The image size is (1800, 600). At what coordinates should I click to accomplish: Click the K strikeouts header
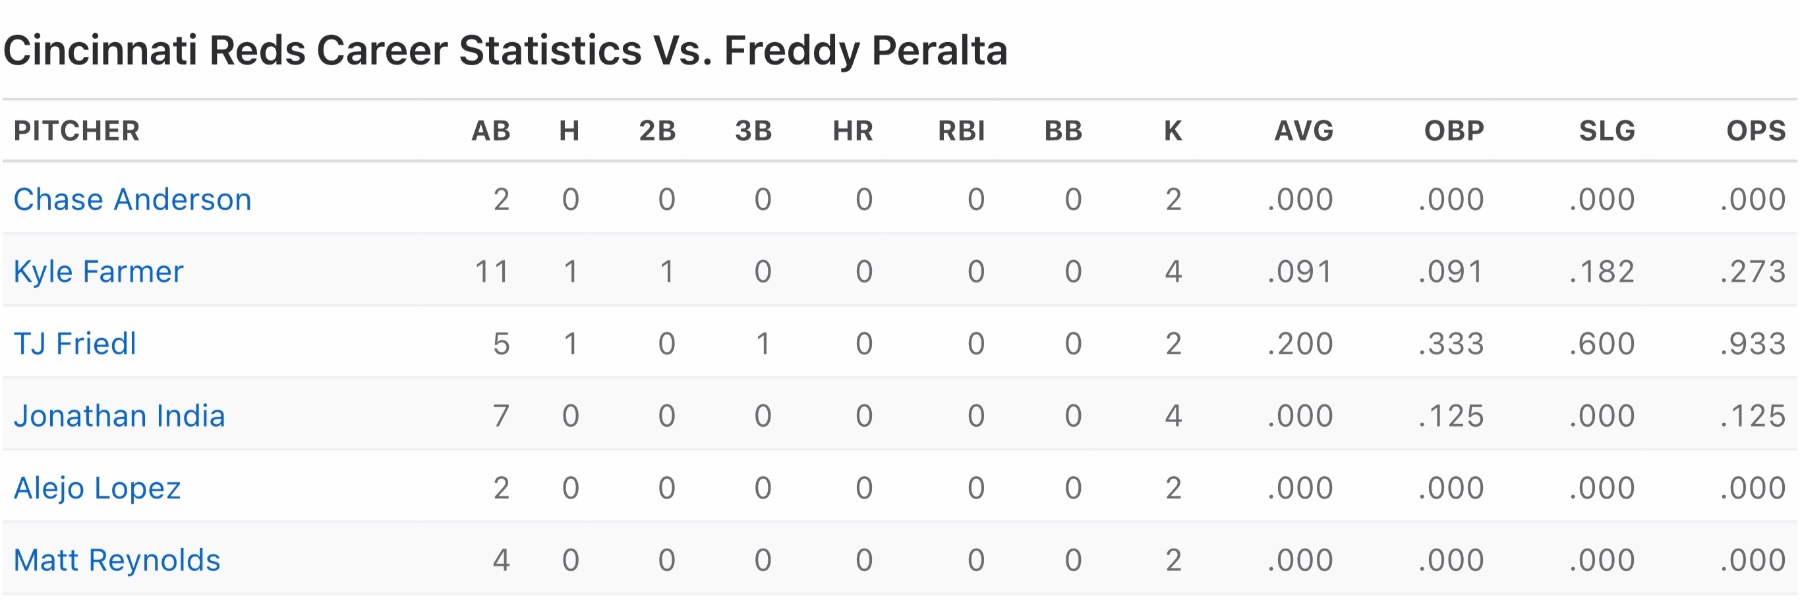click(1173, 131)
